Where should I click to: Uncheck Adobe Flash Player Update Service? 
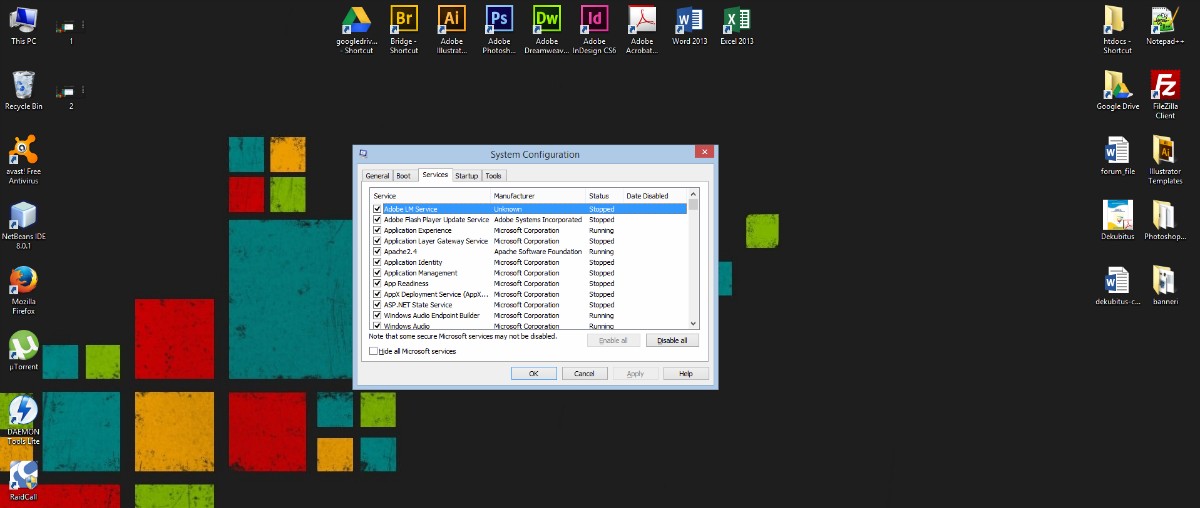(377, 220)
